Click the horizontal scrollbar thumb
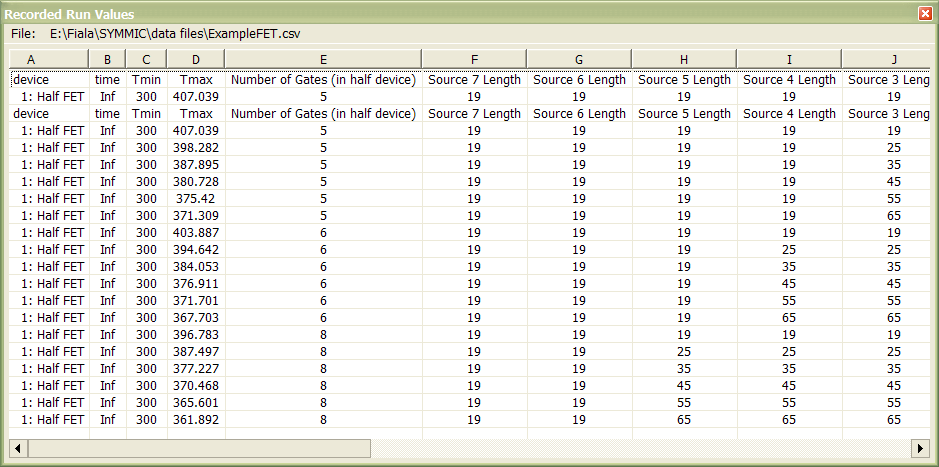 199,448
